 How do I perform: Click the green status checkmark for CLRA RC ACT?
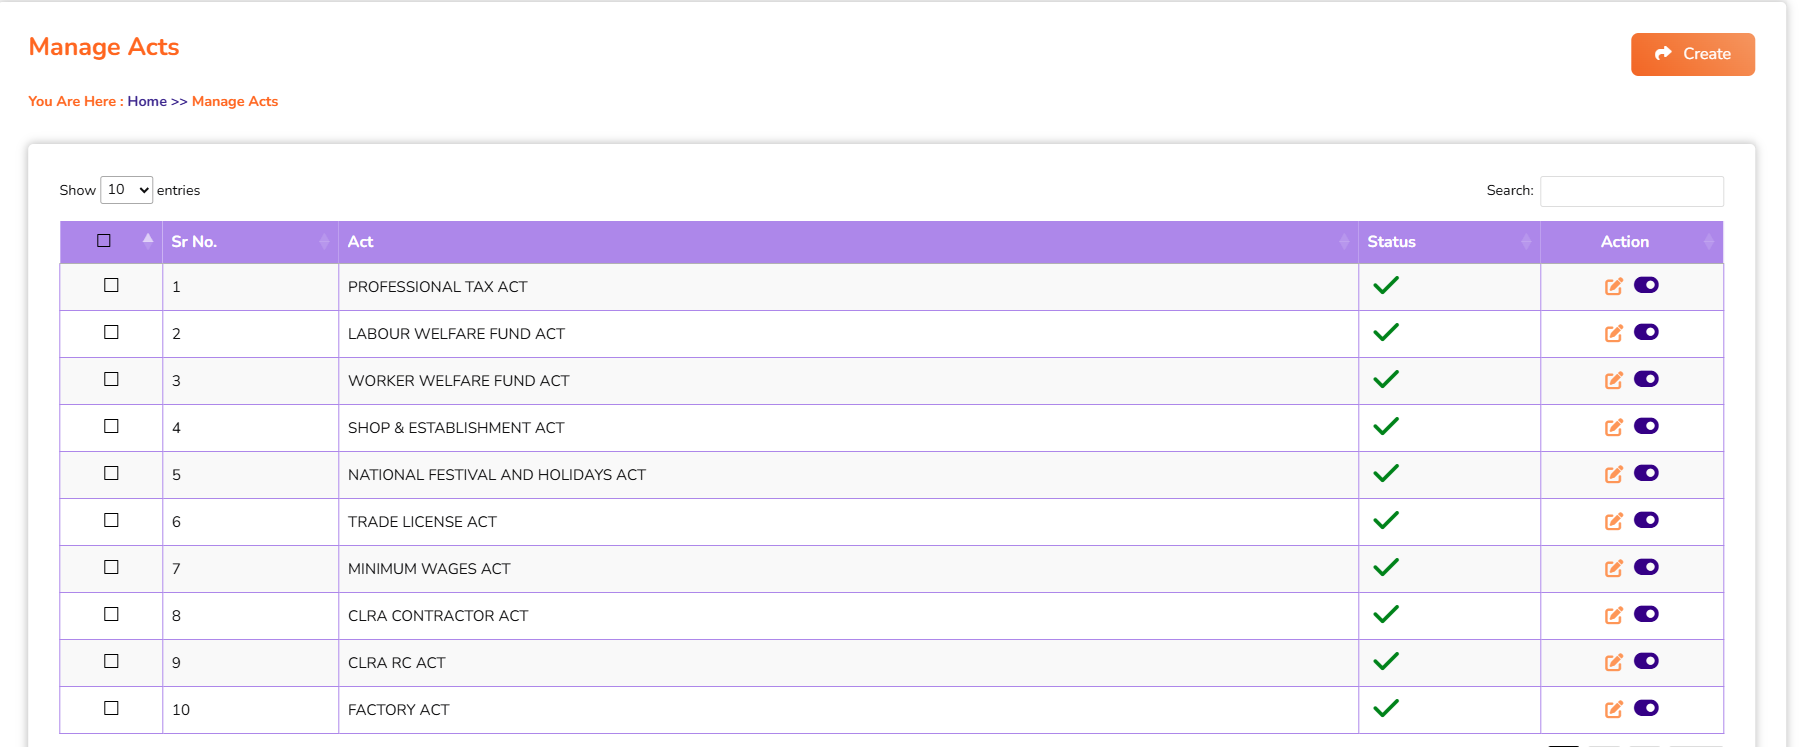click(x=1386, y=661)
